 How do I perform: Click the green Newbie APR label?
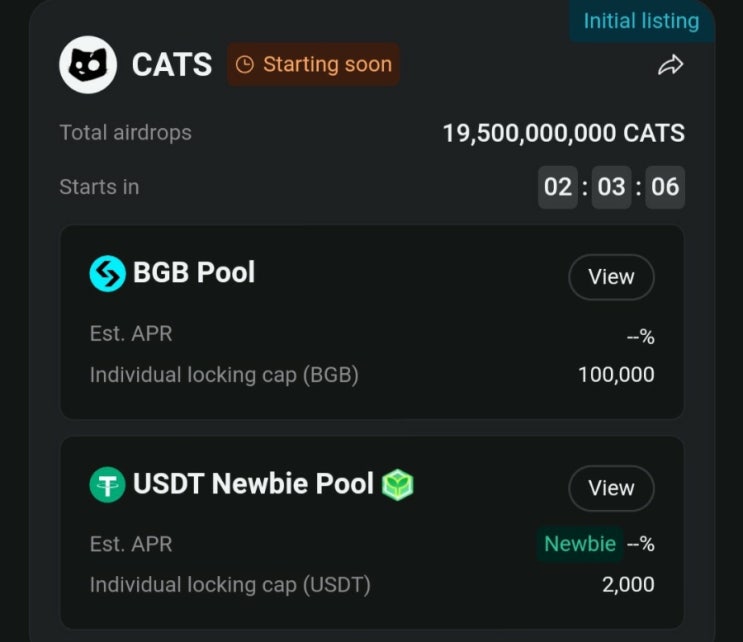579,544
